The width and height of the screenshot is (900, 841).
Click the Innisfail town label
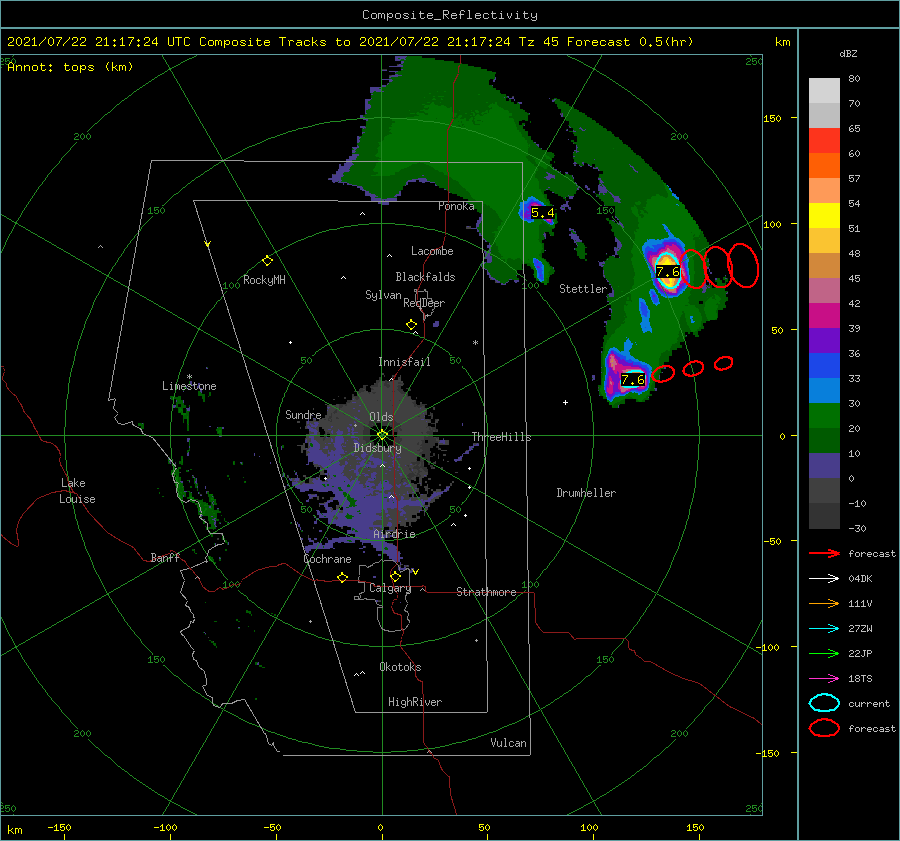(x=404, y=362)
